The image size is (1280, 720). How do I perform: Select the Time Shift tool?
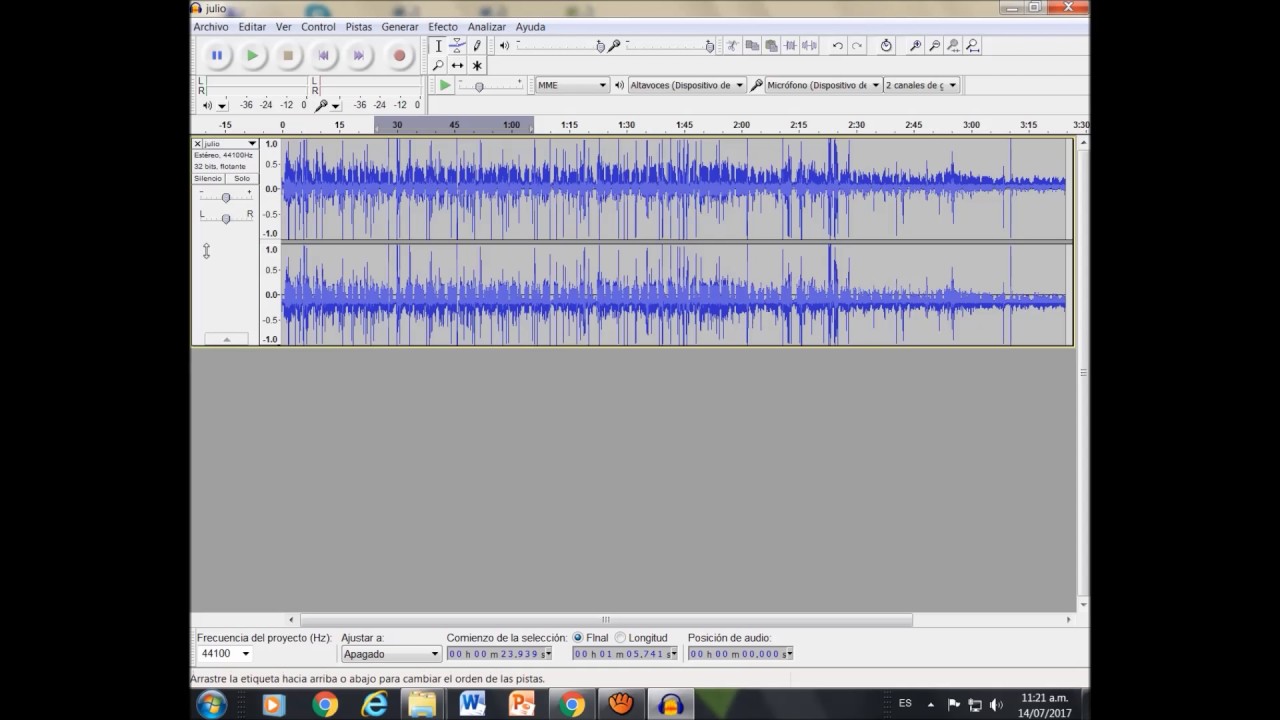[457, 65]
